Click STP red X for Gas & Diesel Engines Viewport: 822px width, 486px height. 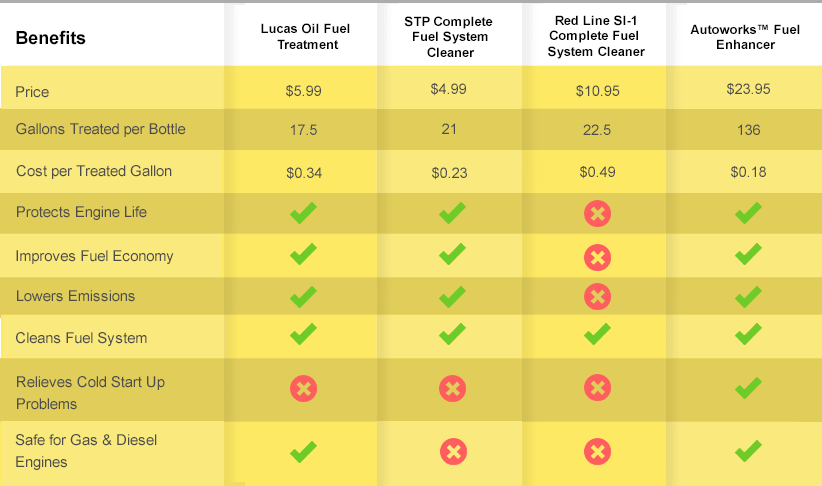point(453,451)
